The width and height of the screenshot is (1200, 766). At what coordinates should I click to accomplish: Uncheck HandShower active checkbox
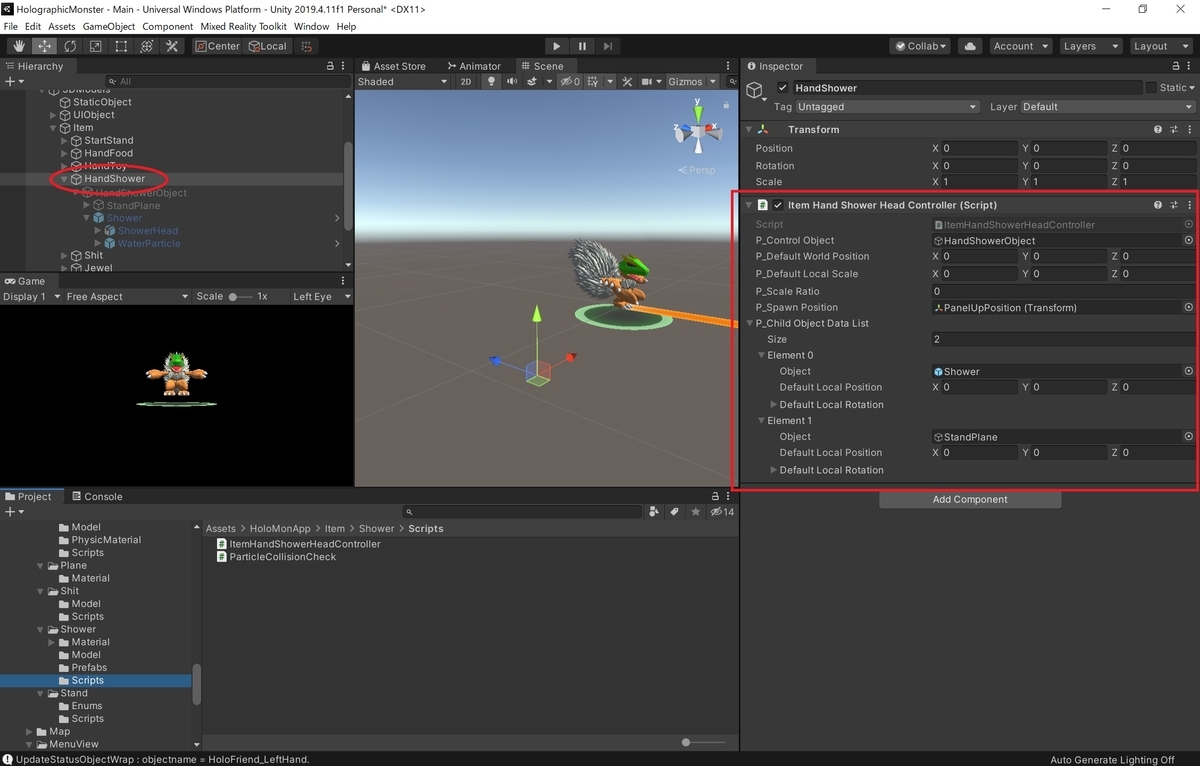pos(783,88)
